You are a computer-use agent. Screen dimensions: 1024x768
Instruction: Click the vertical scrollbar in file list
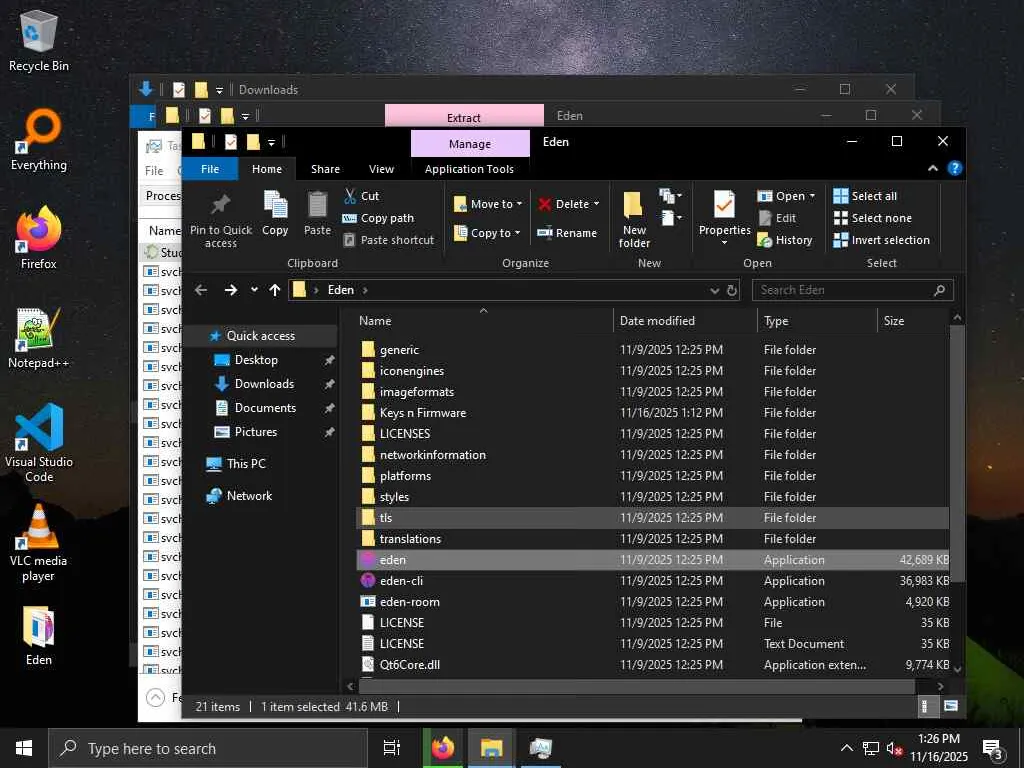point(957,453)
